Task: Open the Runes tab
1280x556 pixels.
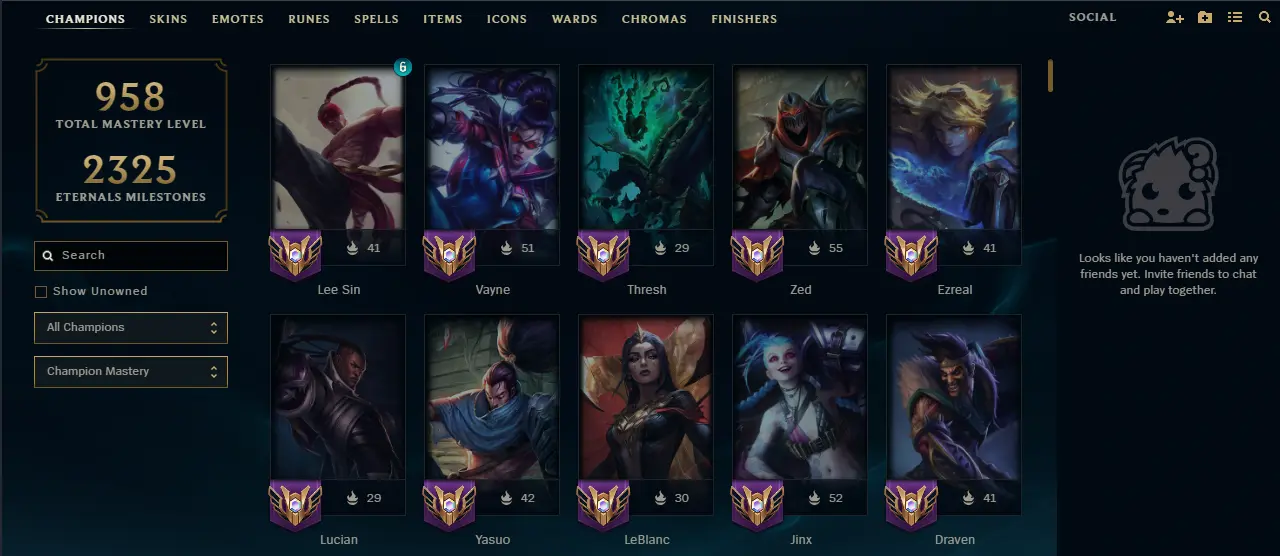Action: (x=309, y=19)
